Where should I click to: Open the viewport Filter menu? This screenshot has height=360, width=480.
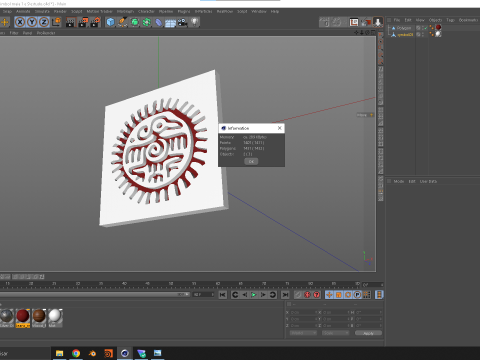[14, 33]
